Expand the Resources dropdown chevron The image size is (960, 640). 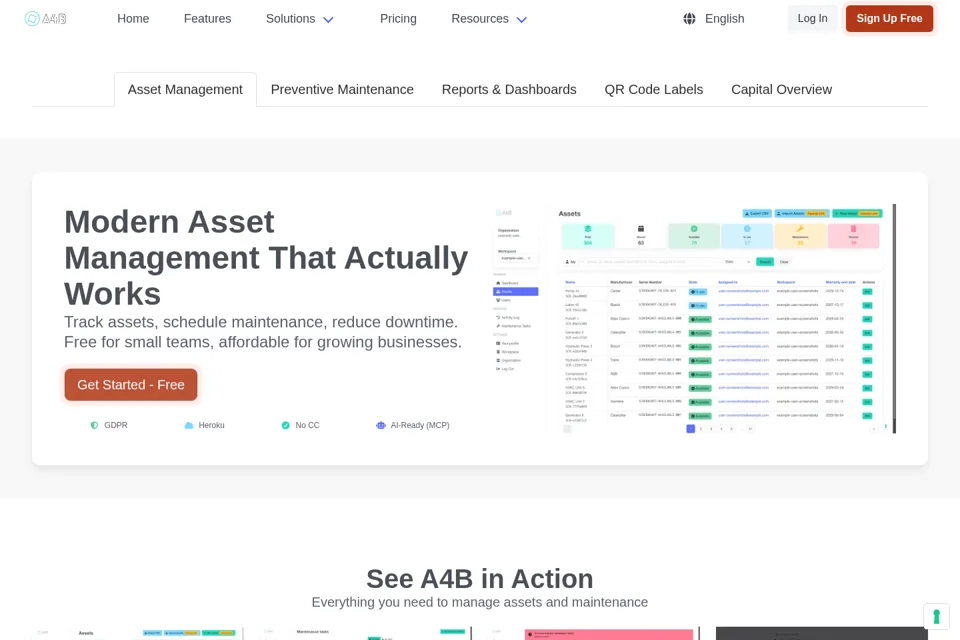pyautogui.click(x=522, y=20)
